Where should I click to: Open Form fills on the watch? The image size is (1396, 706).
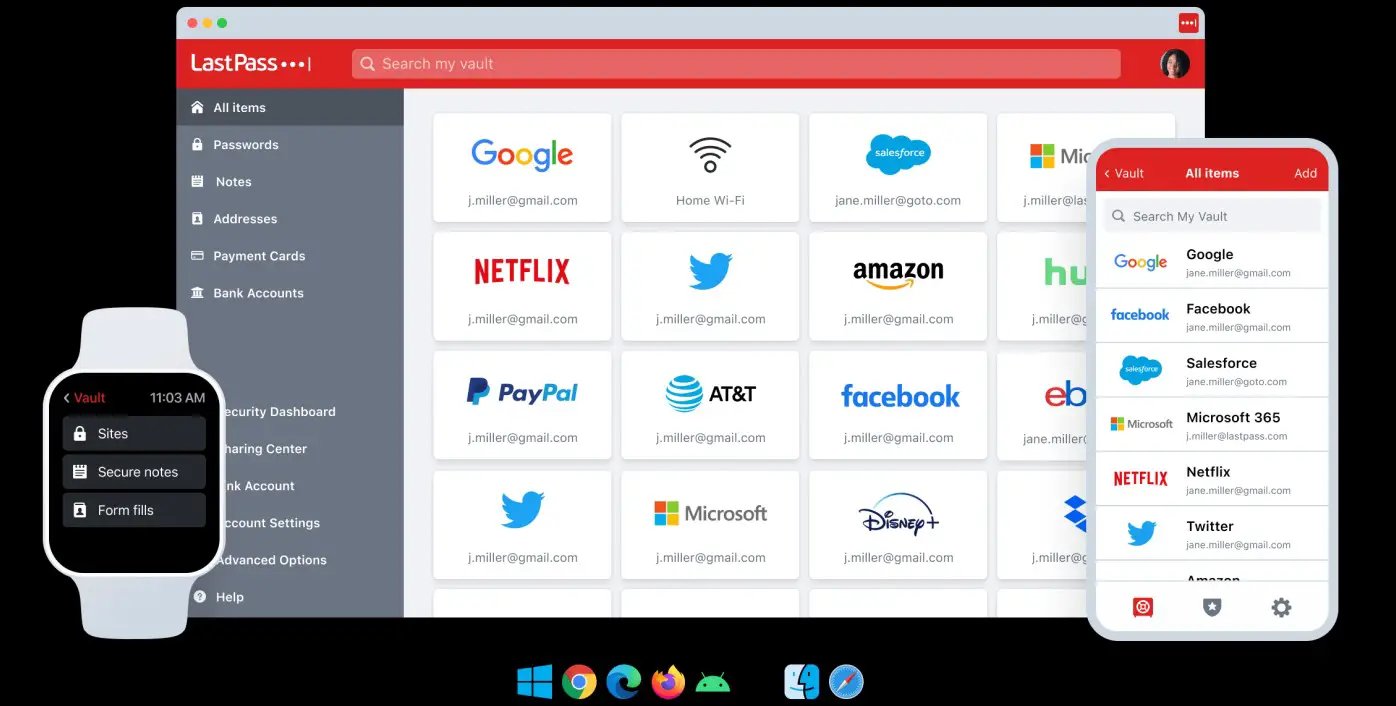tap(134, 509)
